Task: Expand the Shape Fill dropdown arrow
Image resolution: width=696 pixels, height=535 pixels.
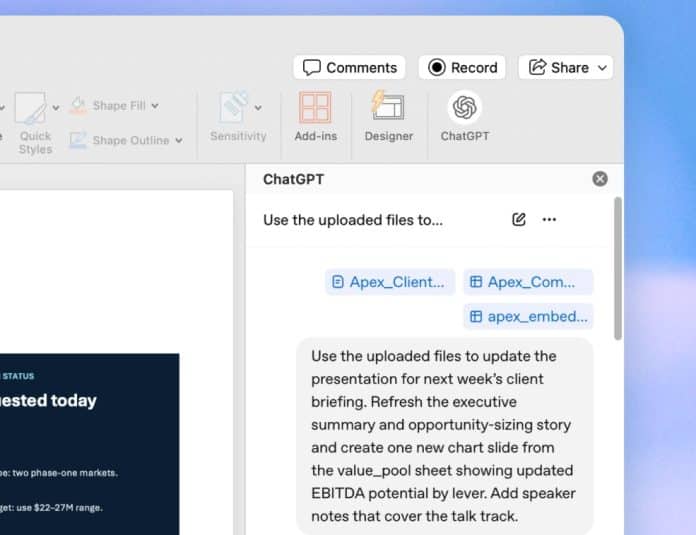Action: [154, 106]
